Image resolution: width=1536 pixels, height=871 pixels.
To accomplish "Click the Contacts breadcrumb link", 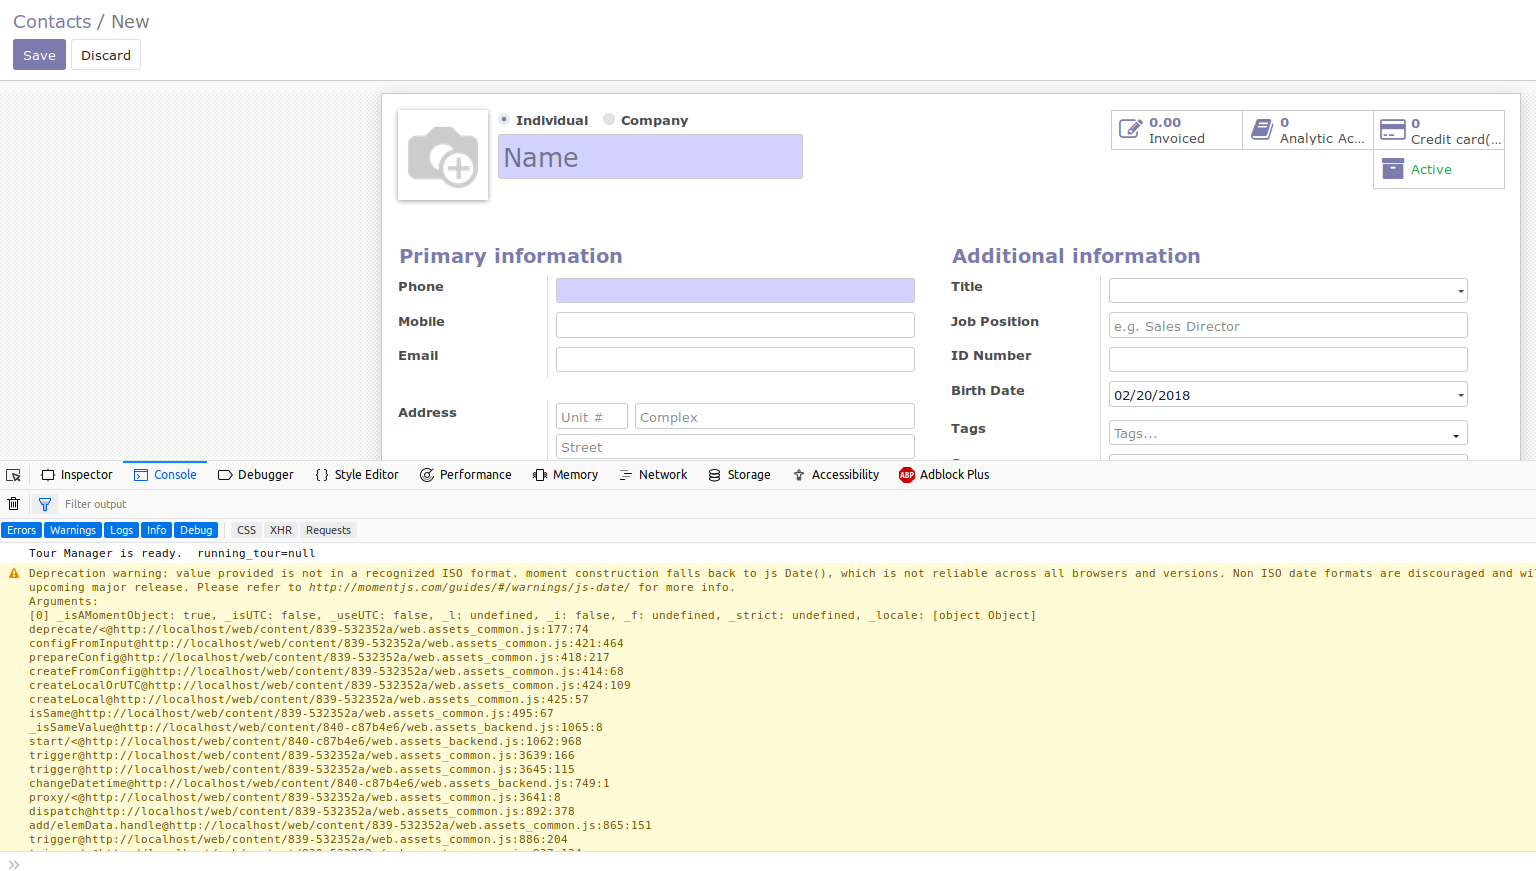I will (51, 20).
